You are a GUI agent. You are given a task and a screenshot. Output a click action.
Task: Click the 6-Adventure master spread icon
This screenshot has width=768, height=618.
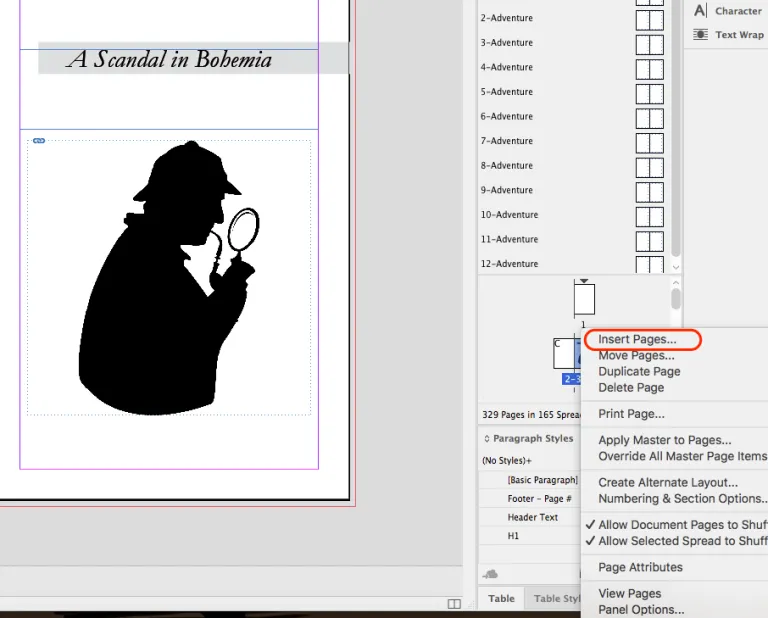pos(649,118)
